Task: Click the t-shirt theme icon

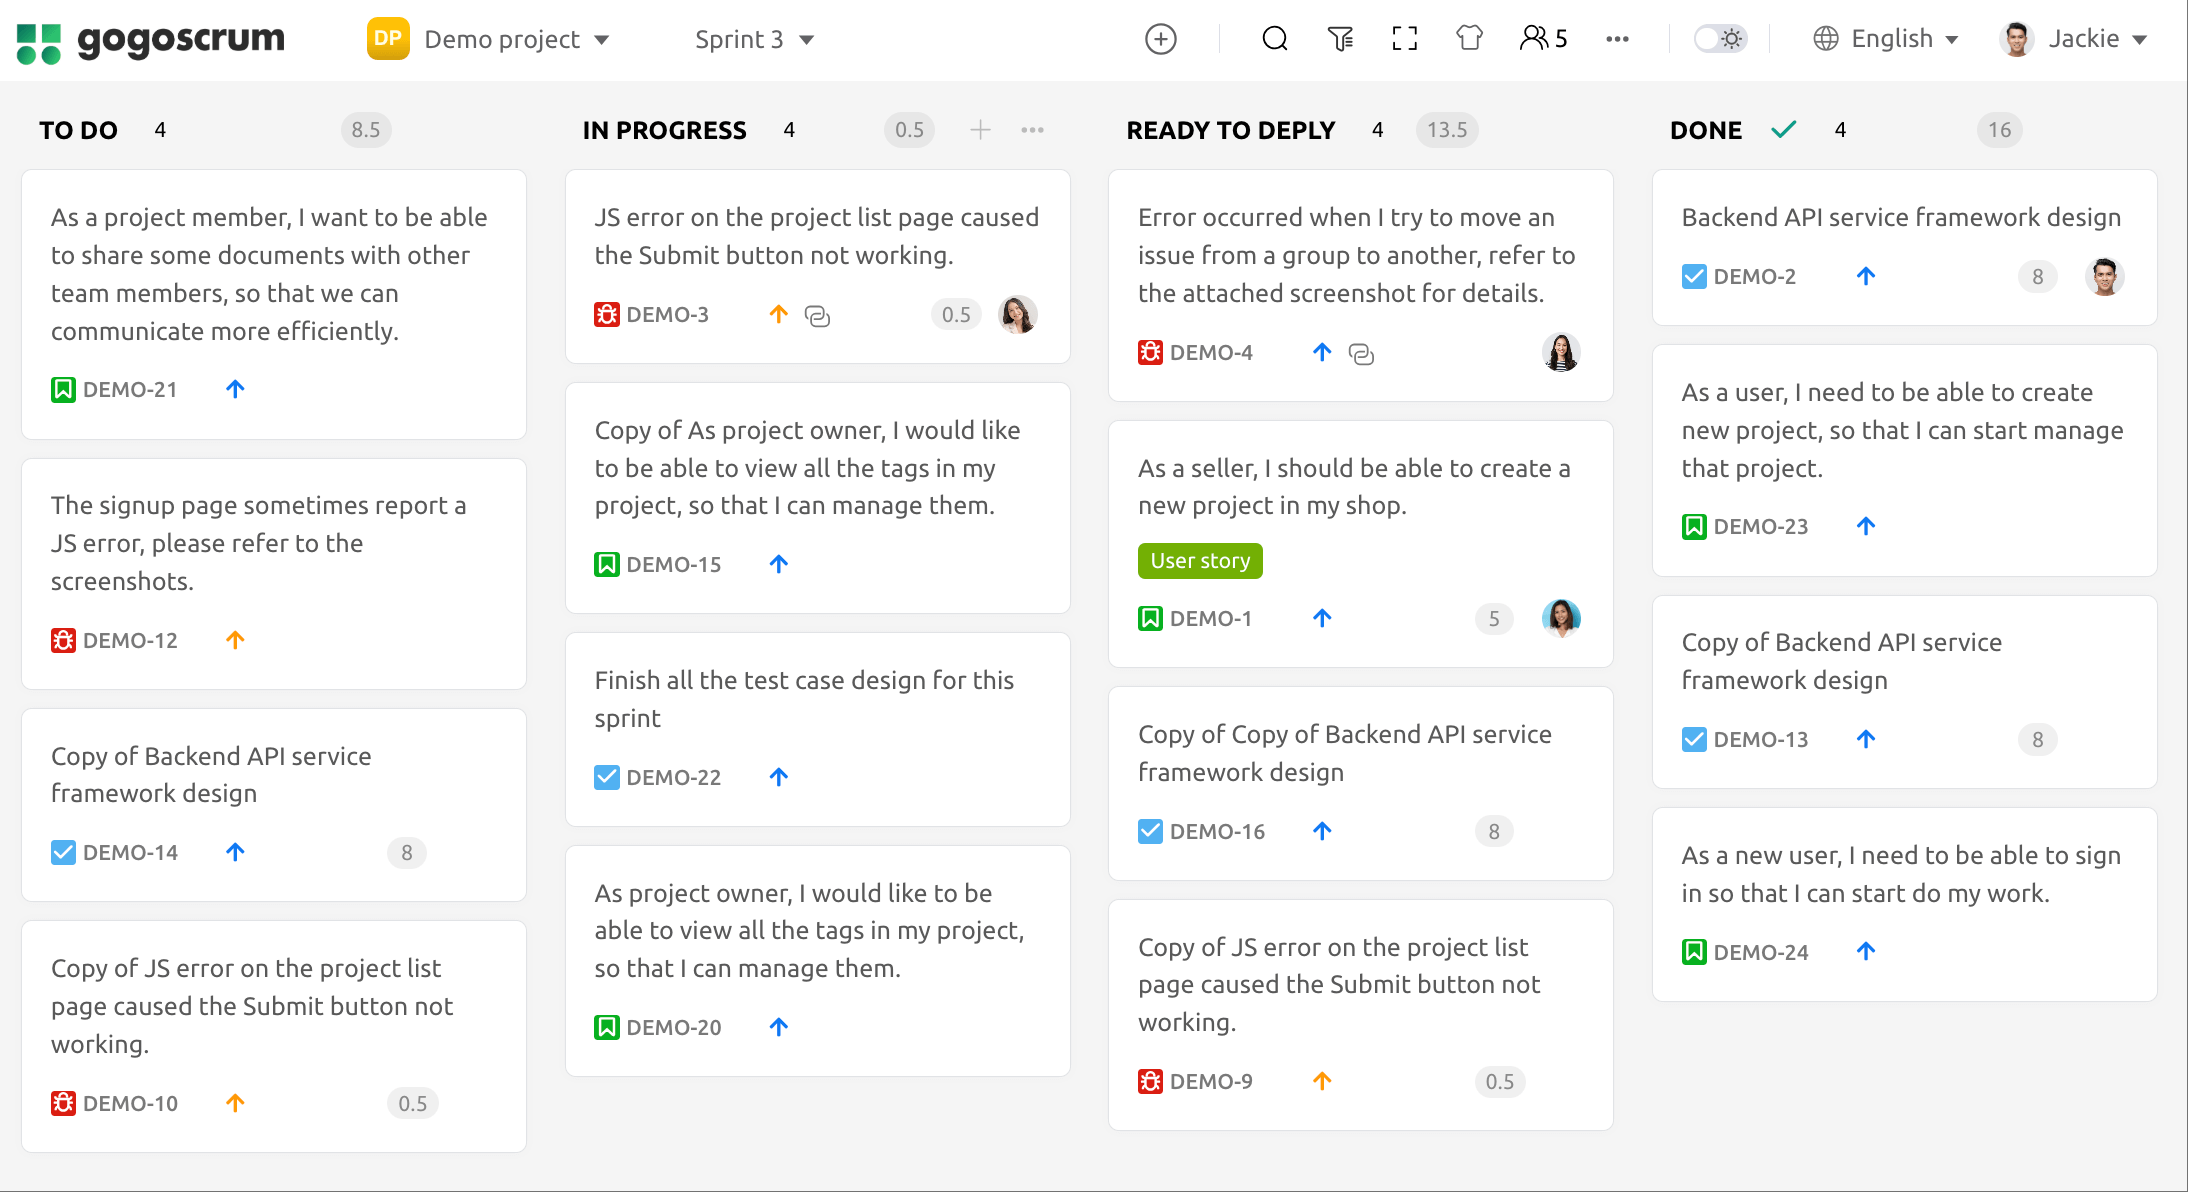Action: coord(1469,39)
